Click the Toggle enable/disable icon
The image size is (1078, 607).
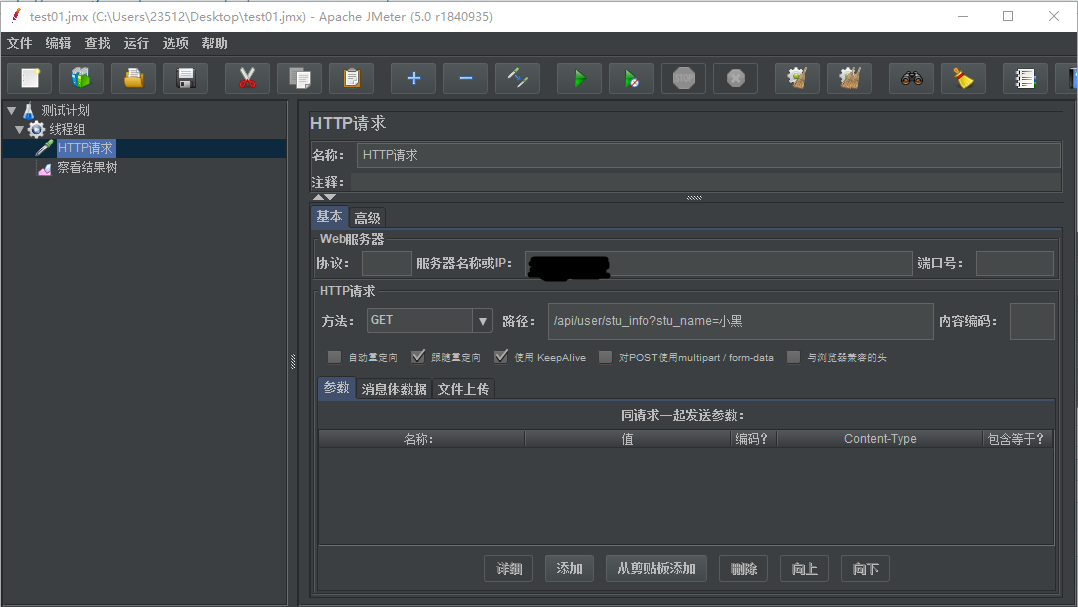[517, 78]
